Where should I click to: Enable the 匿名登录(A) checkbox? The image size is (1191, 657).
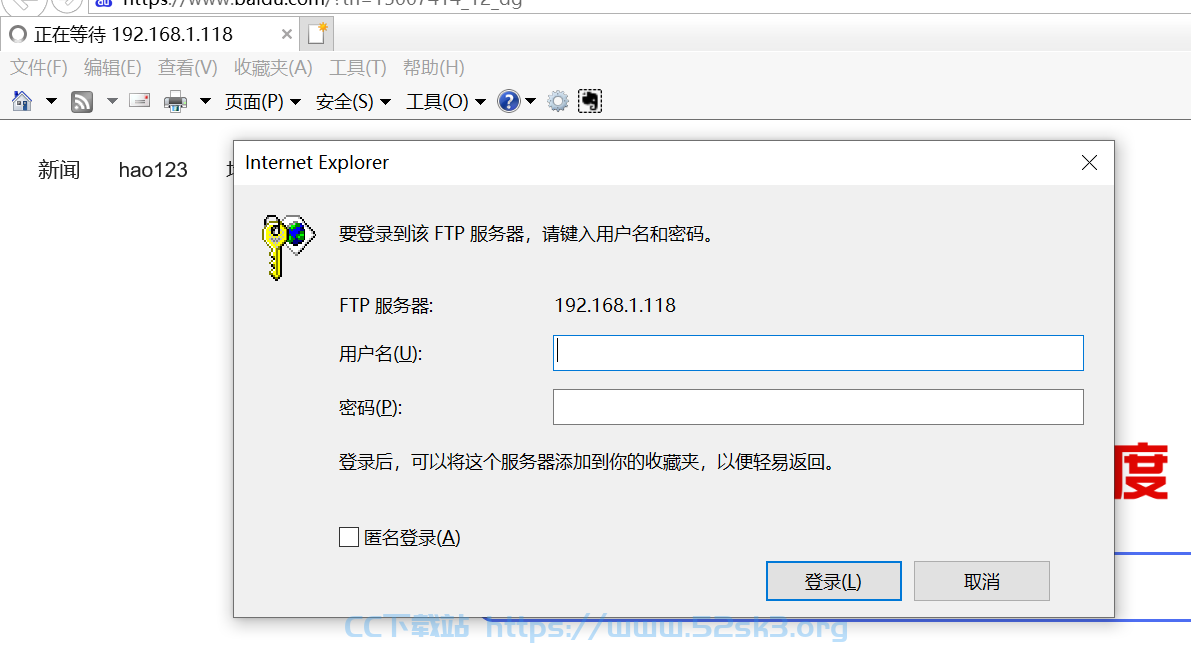point(349,537)
